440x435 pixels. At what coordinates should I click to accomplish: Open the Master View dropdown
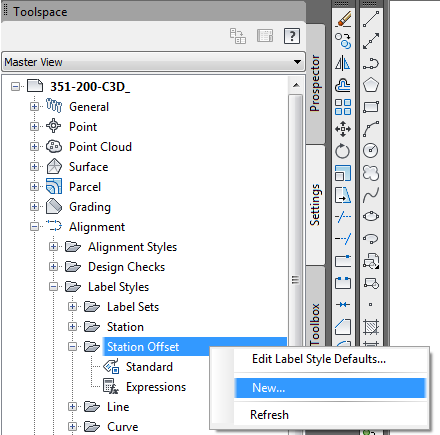[153, 62]
